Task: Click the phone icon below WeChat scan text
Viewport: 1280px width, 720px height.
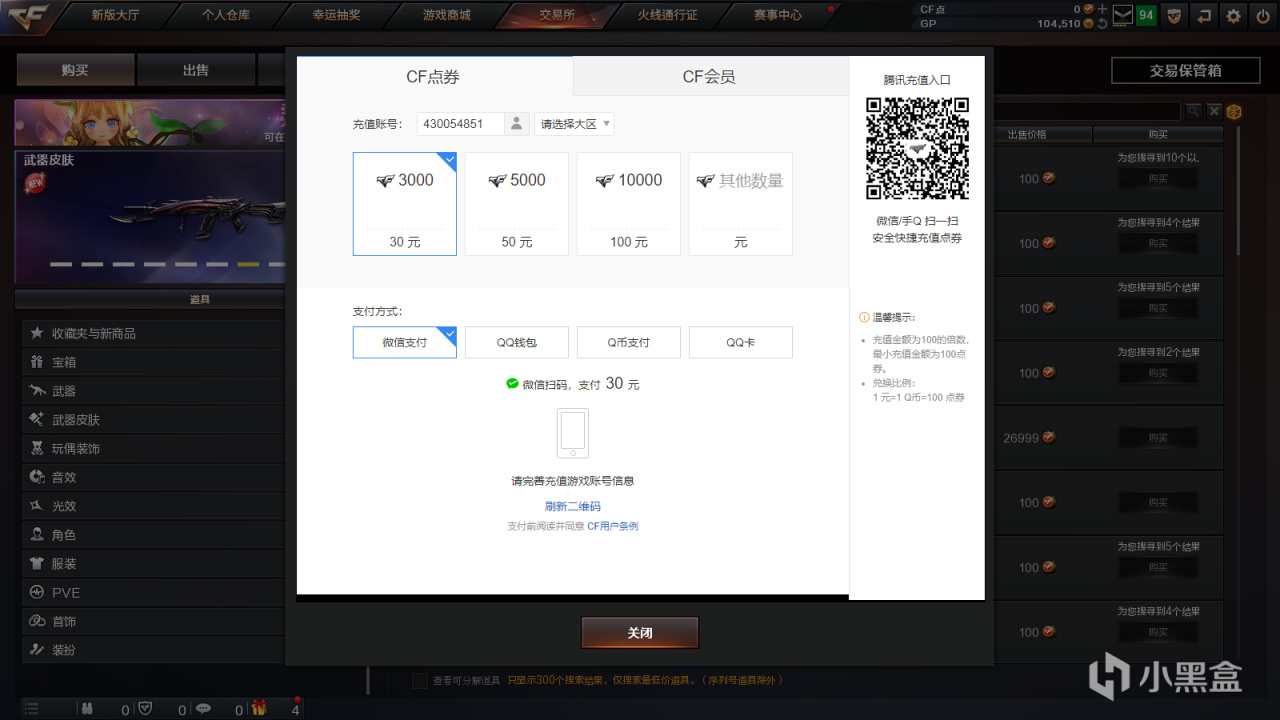Action: point(573,433)
